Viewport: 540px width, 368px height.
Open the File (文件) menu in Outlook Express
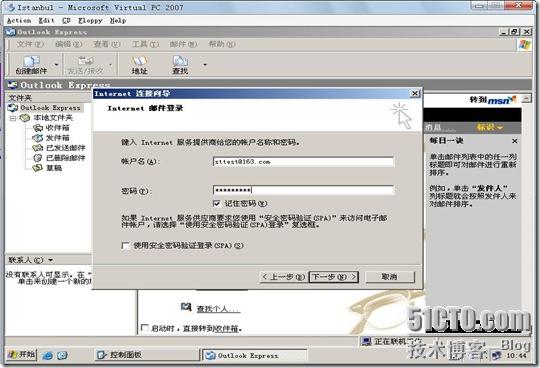click(30, 44)
